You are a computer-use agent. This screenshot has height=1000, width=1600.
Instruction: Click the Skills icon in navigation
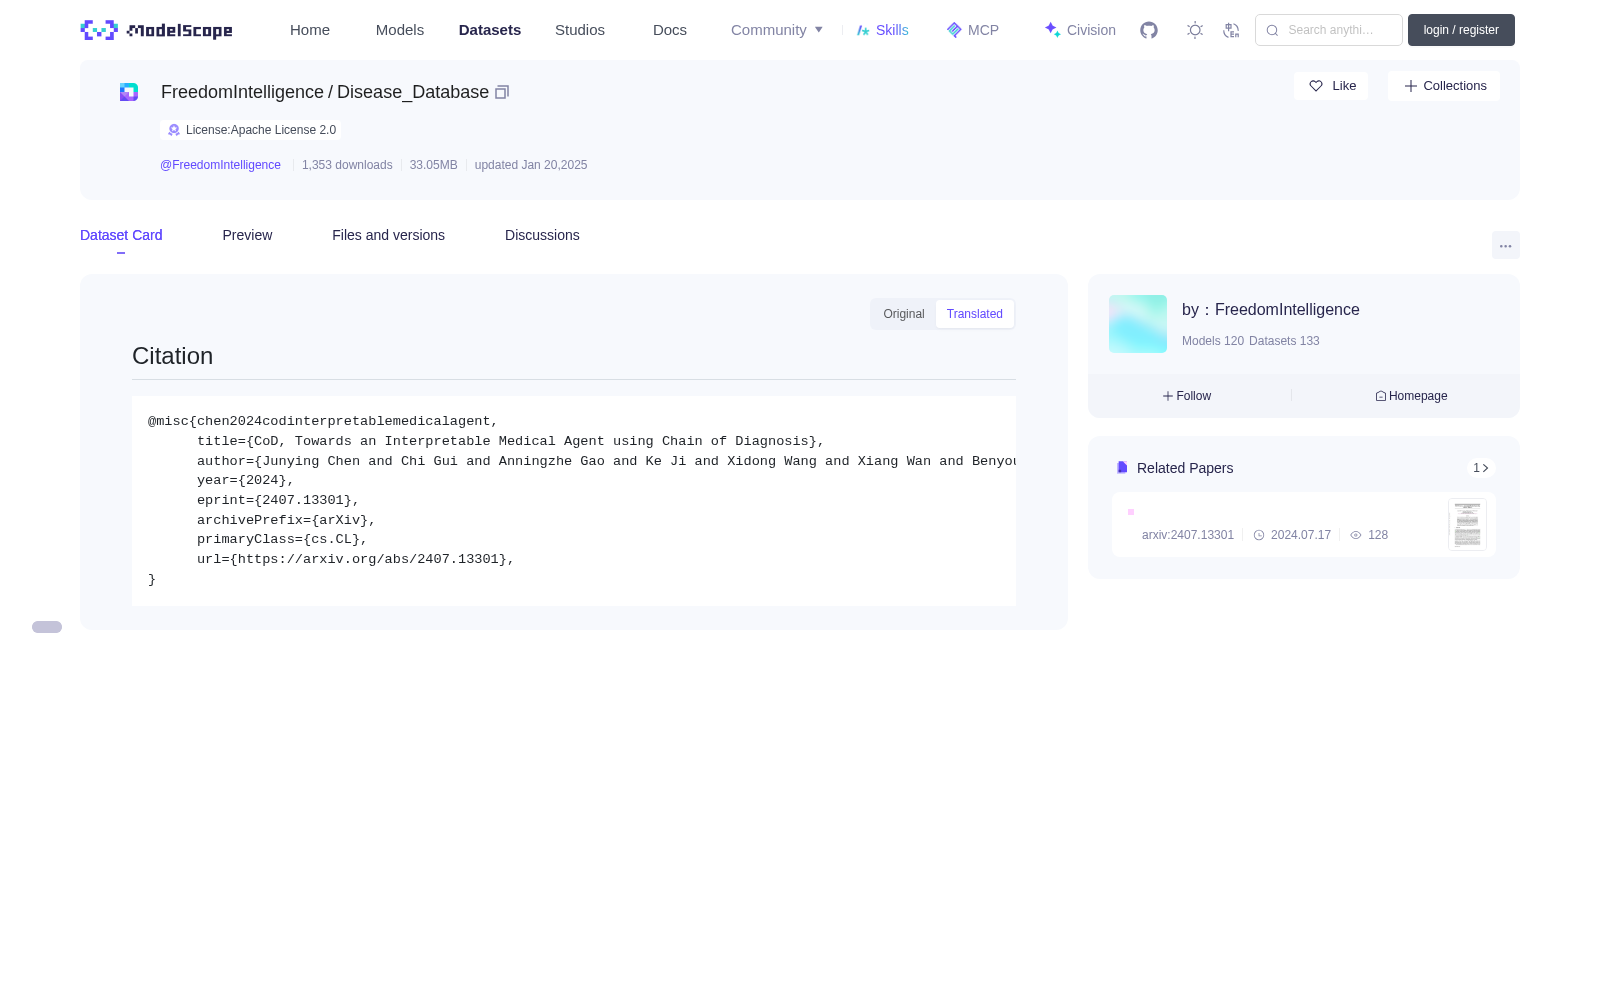[x=863, y=30]
